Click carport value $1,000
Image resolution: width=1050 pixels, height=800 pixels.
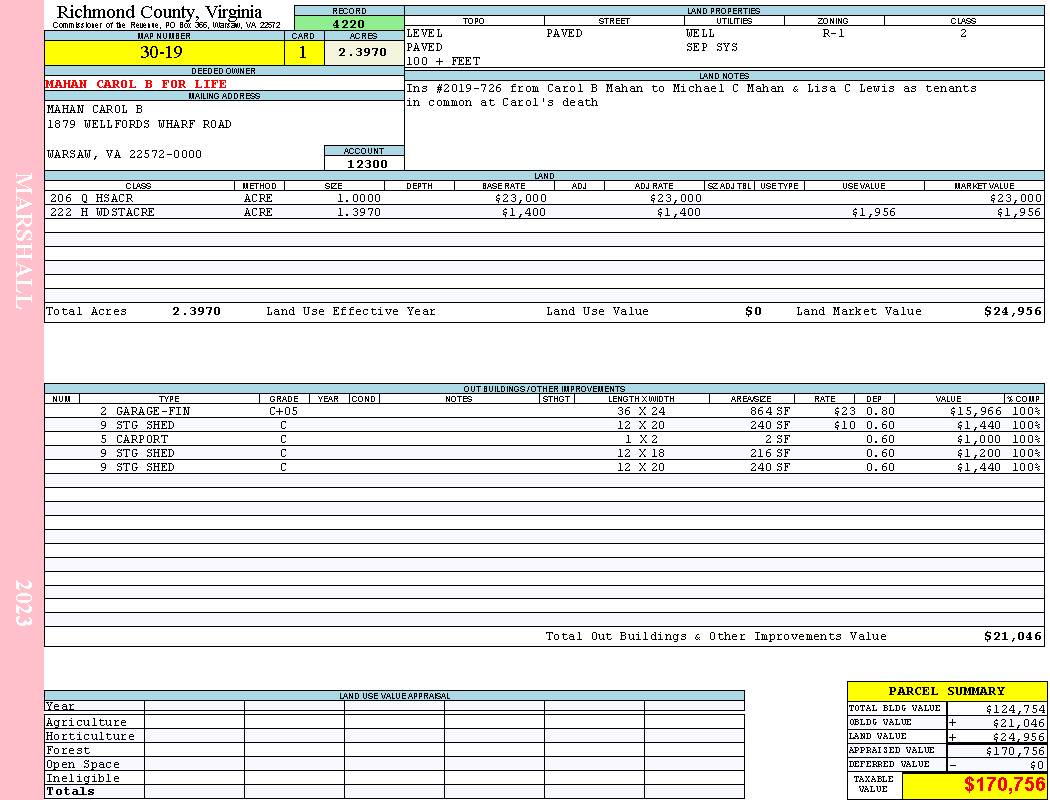tap(978, 439)
